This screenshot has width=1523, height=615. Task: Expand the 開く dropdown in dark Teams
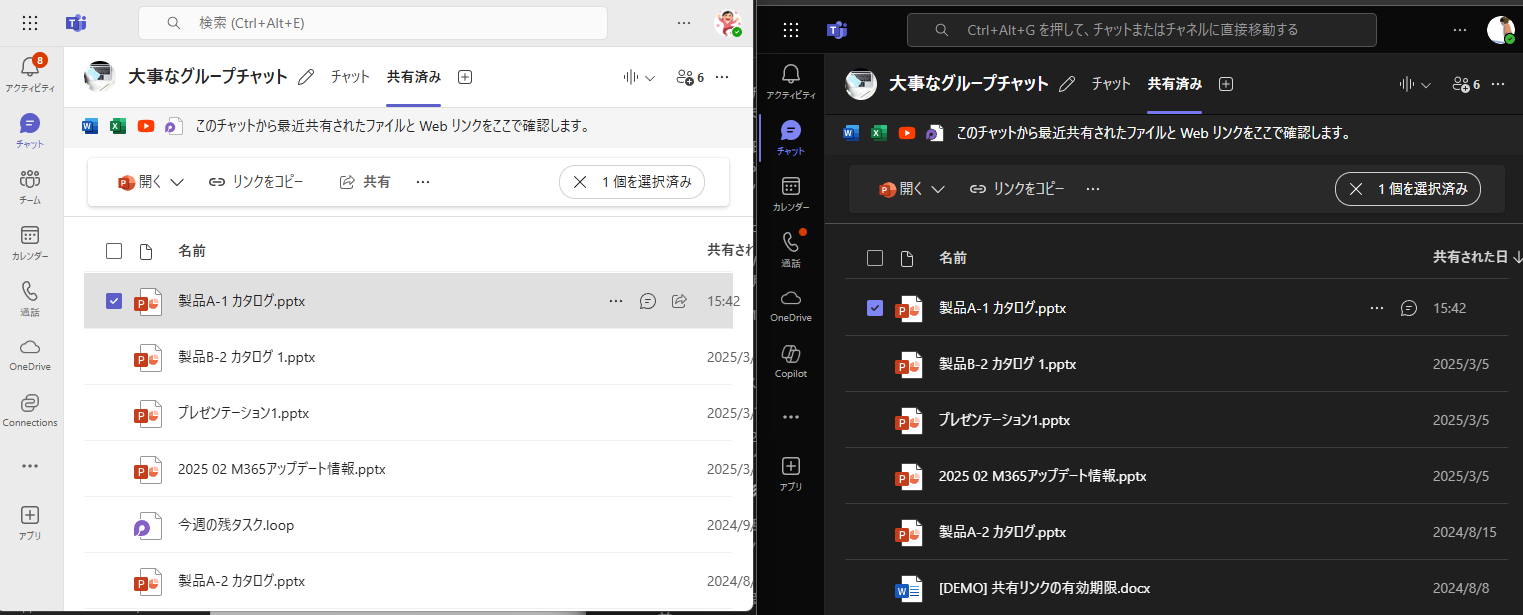938,188
